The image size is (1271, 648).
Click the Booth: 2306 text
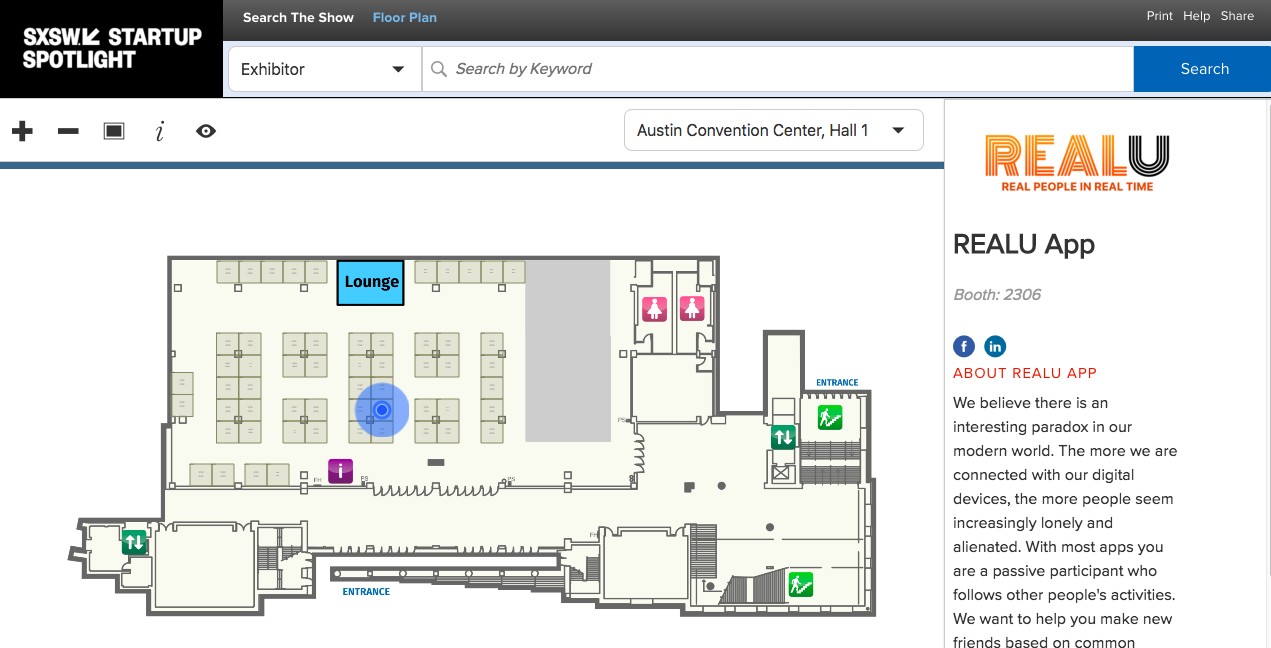(x=997, y=295)
